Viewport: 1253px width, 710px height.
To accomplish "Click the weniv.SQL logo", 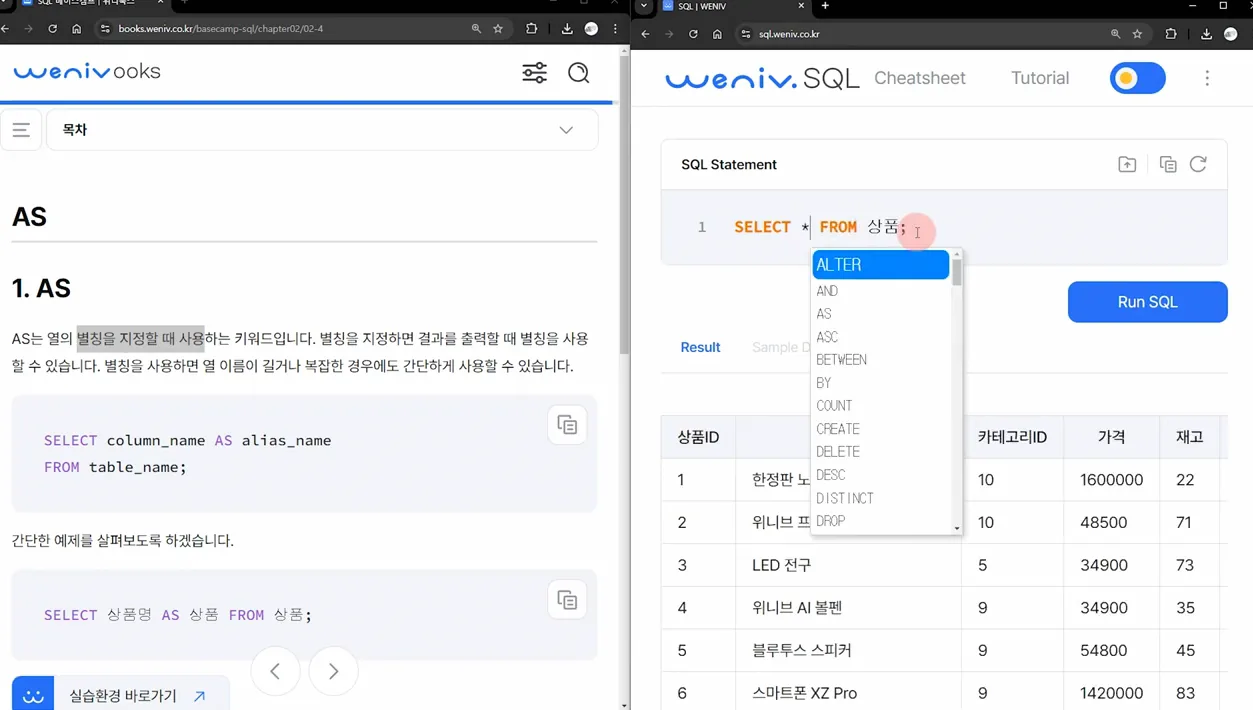I will click(762, 78).
